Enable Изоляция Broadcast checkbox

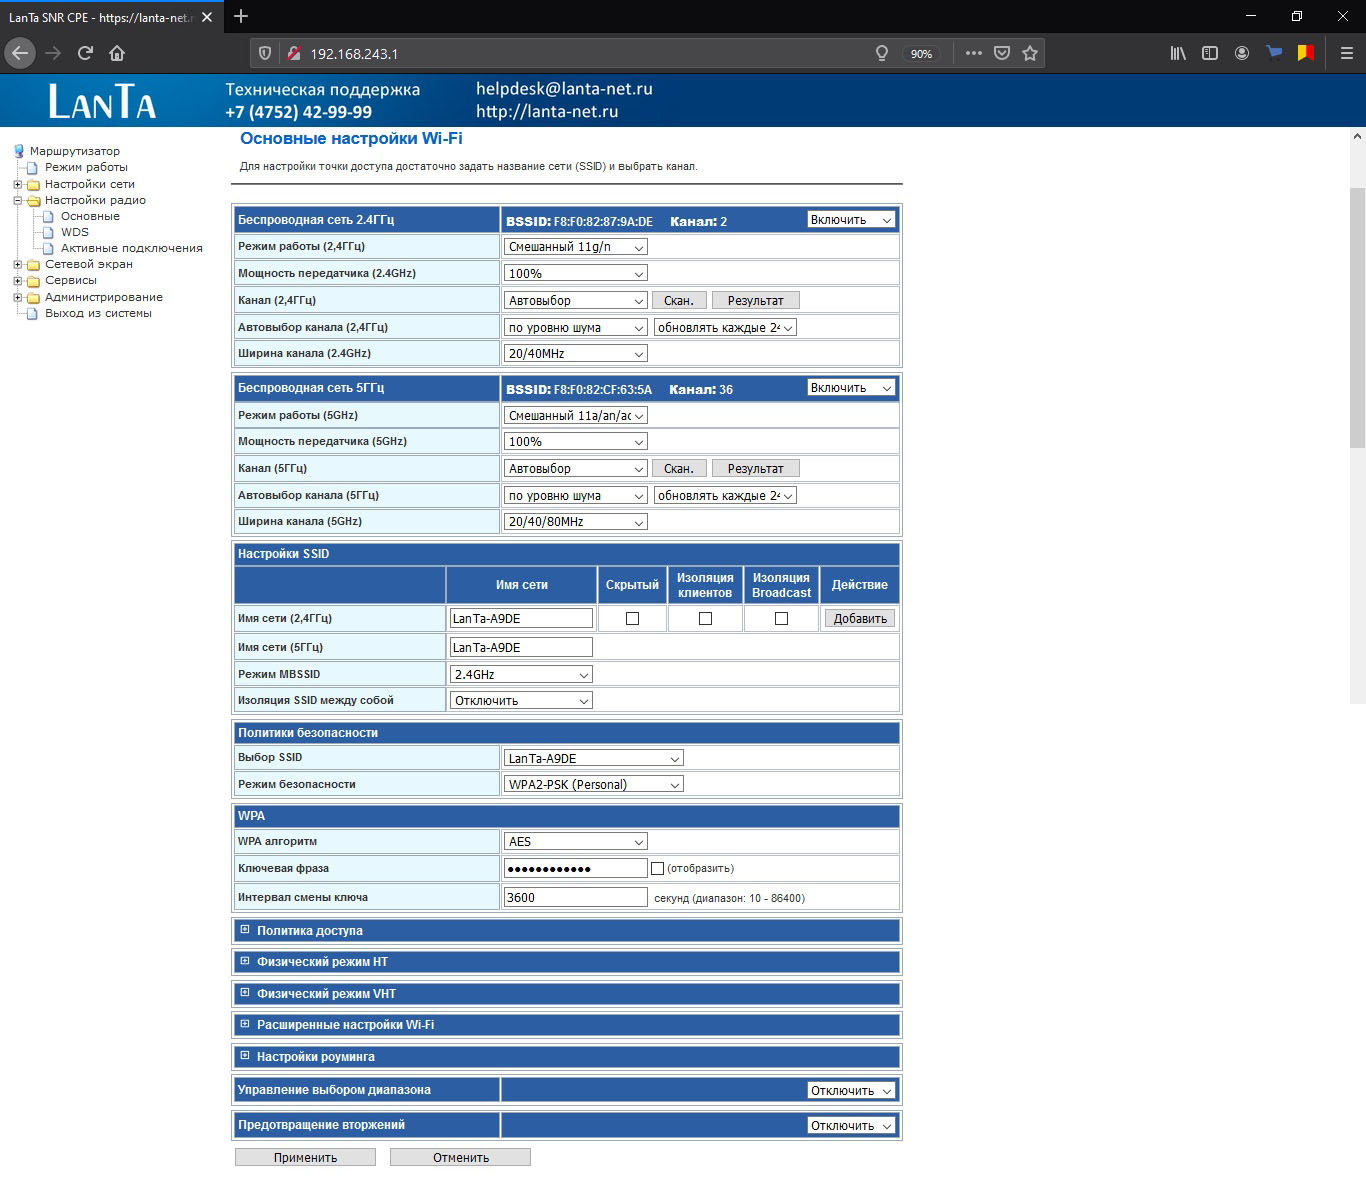[x=781, y=619]
